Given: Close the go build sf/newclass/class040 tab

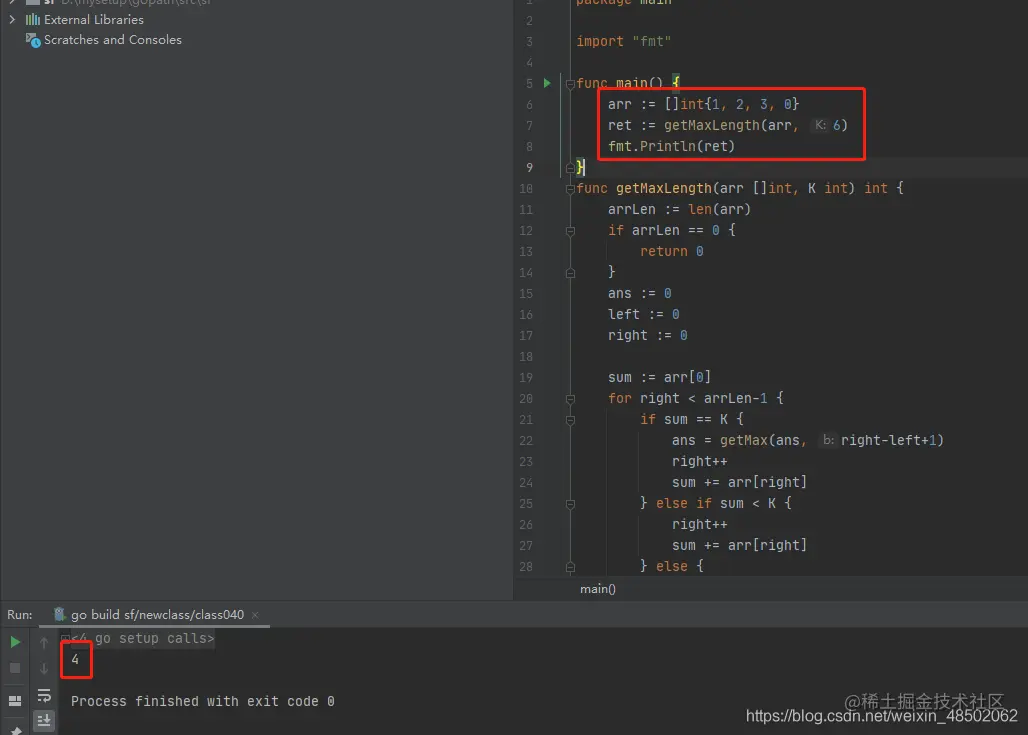Looking at the screenshot, I should [255, 615].
